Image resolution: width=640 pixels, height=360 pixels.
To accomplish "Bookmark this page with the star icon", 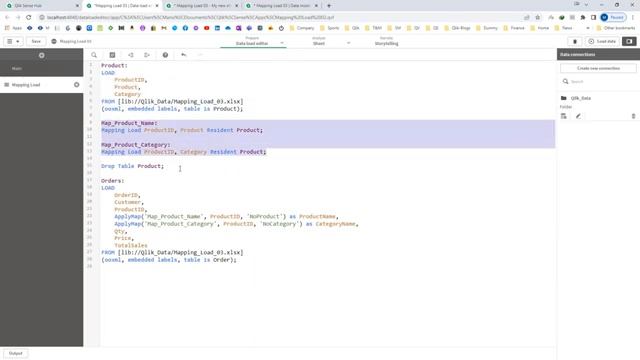I will click(x=538, y=18).
